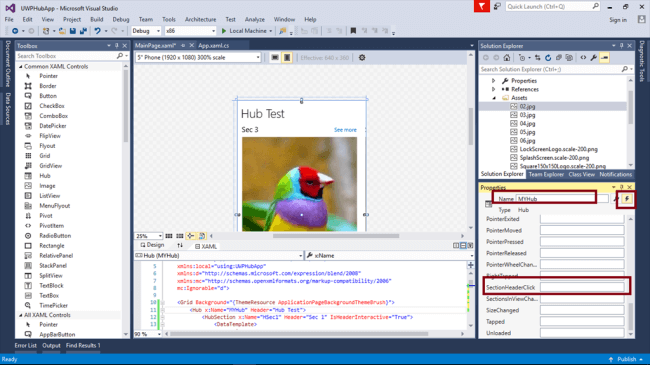Collapse Common XAML Controls group
Image resolution: width=650 pixels, height=365 pixels.
tap(21, 66)
